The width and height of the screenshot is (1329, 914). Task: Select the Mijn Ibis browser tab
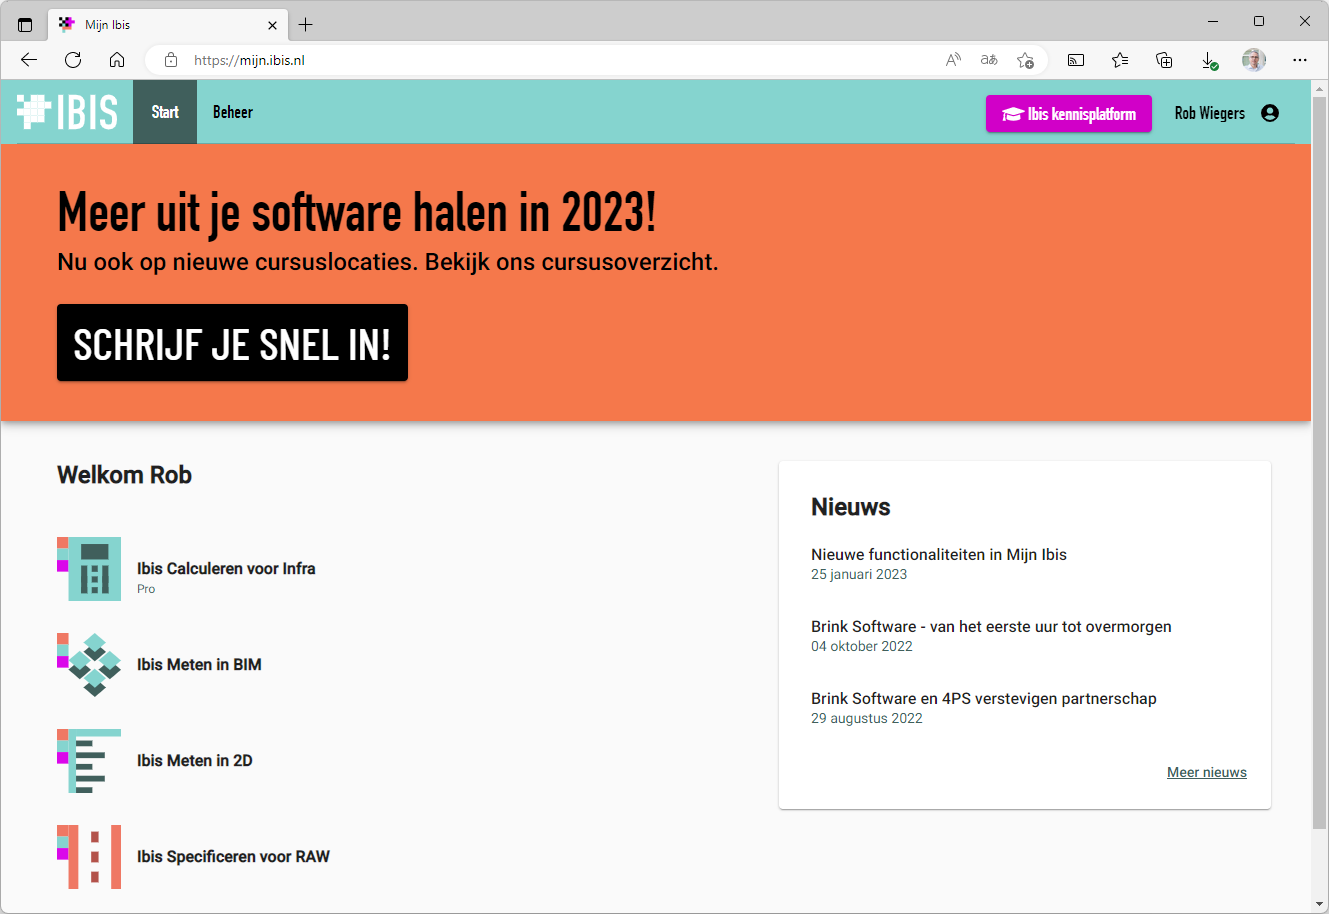(168, 24)
